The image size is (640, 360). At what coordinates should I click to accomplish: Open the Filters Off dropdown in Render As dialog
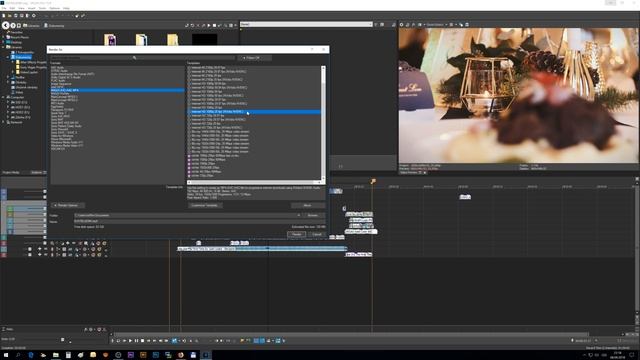254,58
